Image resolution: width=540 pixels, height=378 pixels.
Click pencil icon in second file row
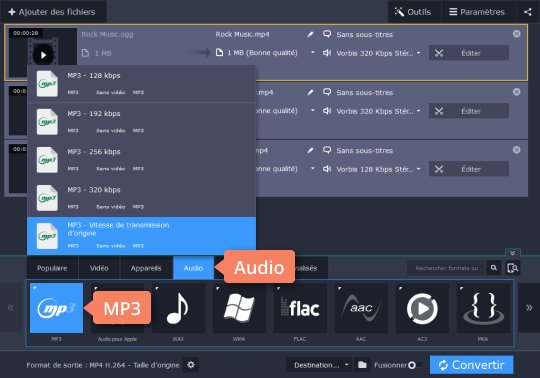coord(310,92)
